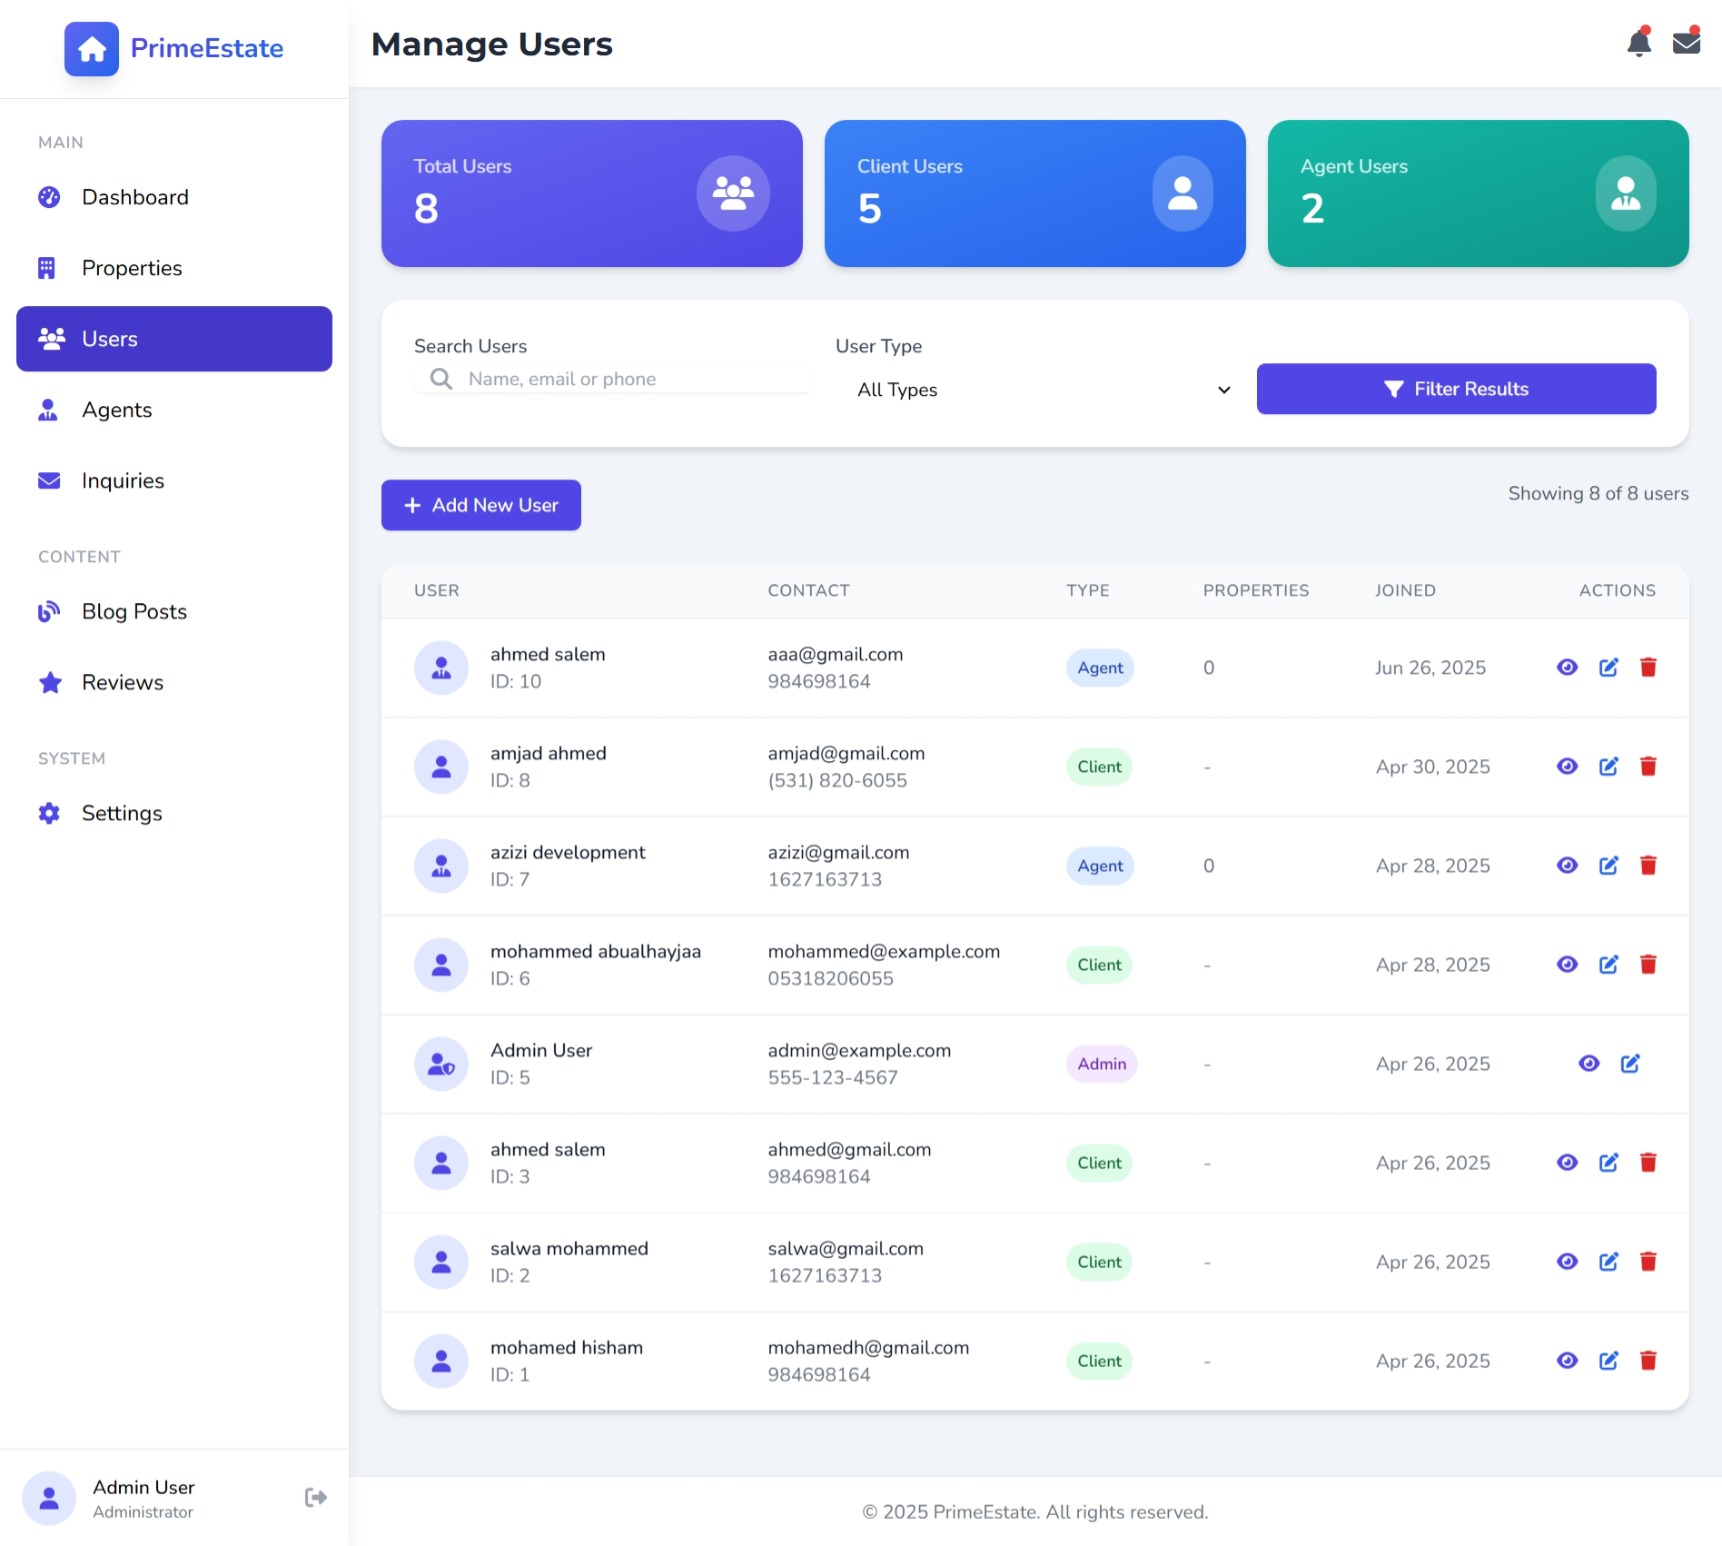Edit azizi development with pencil icon
The width and height of the screenshot is (1722, 1546).
(x=1608, y=866)
